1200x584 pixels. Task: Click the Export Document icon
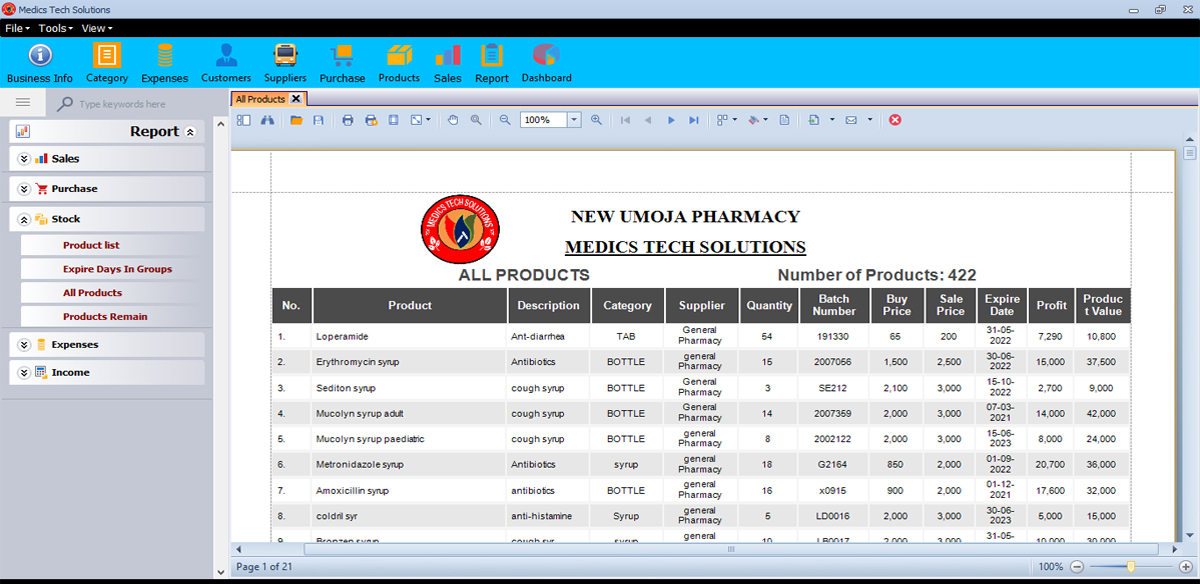click(x=814, y=120)
